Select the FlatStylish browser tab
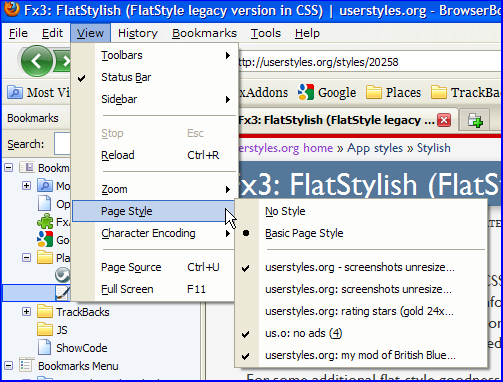 pyautogui.click(x=337, y=120)
